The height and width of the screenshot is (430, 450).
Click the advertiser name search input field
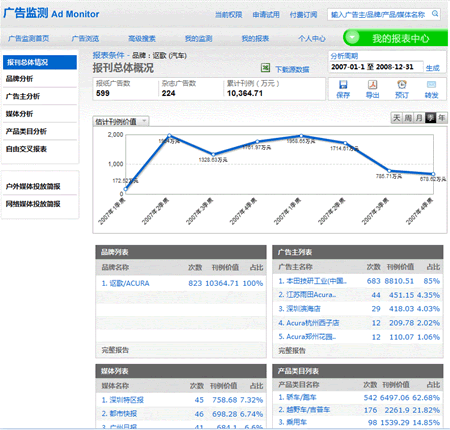pos(379,14)
